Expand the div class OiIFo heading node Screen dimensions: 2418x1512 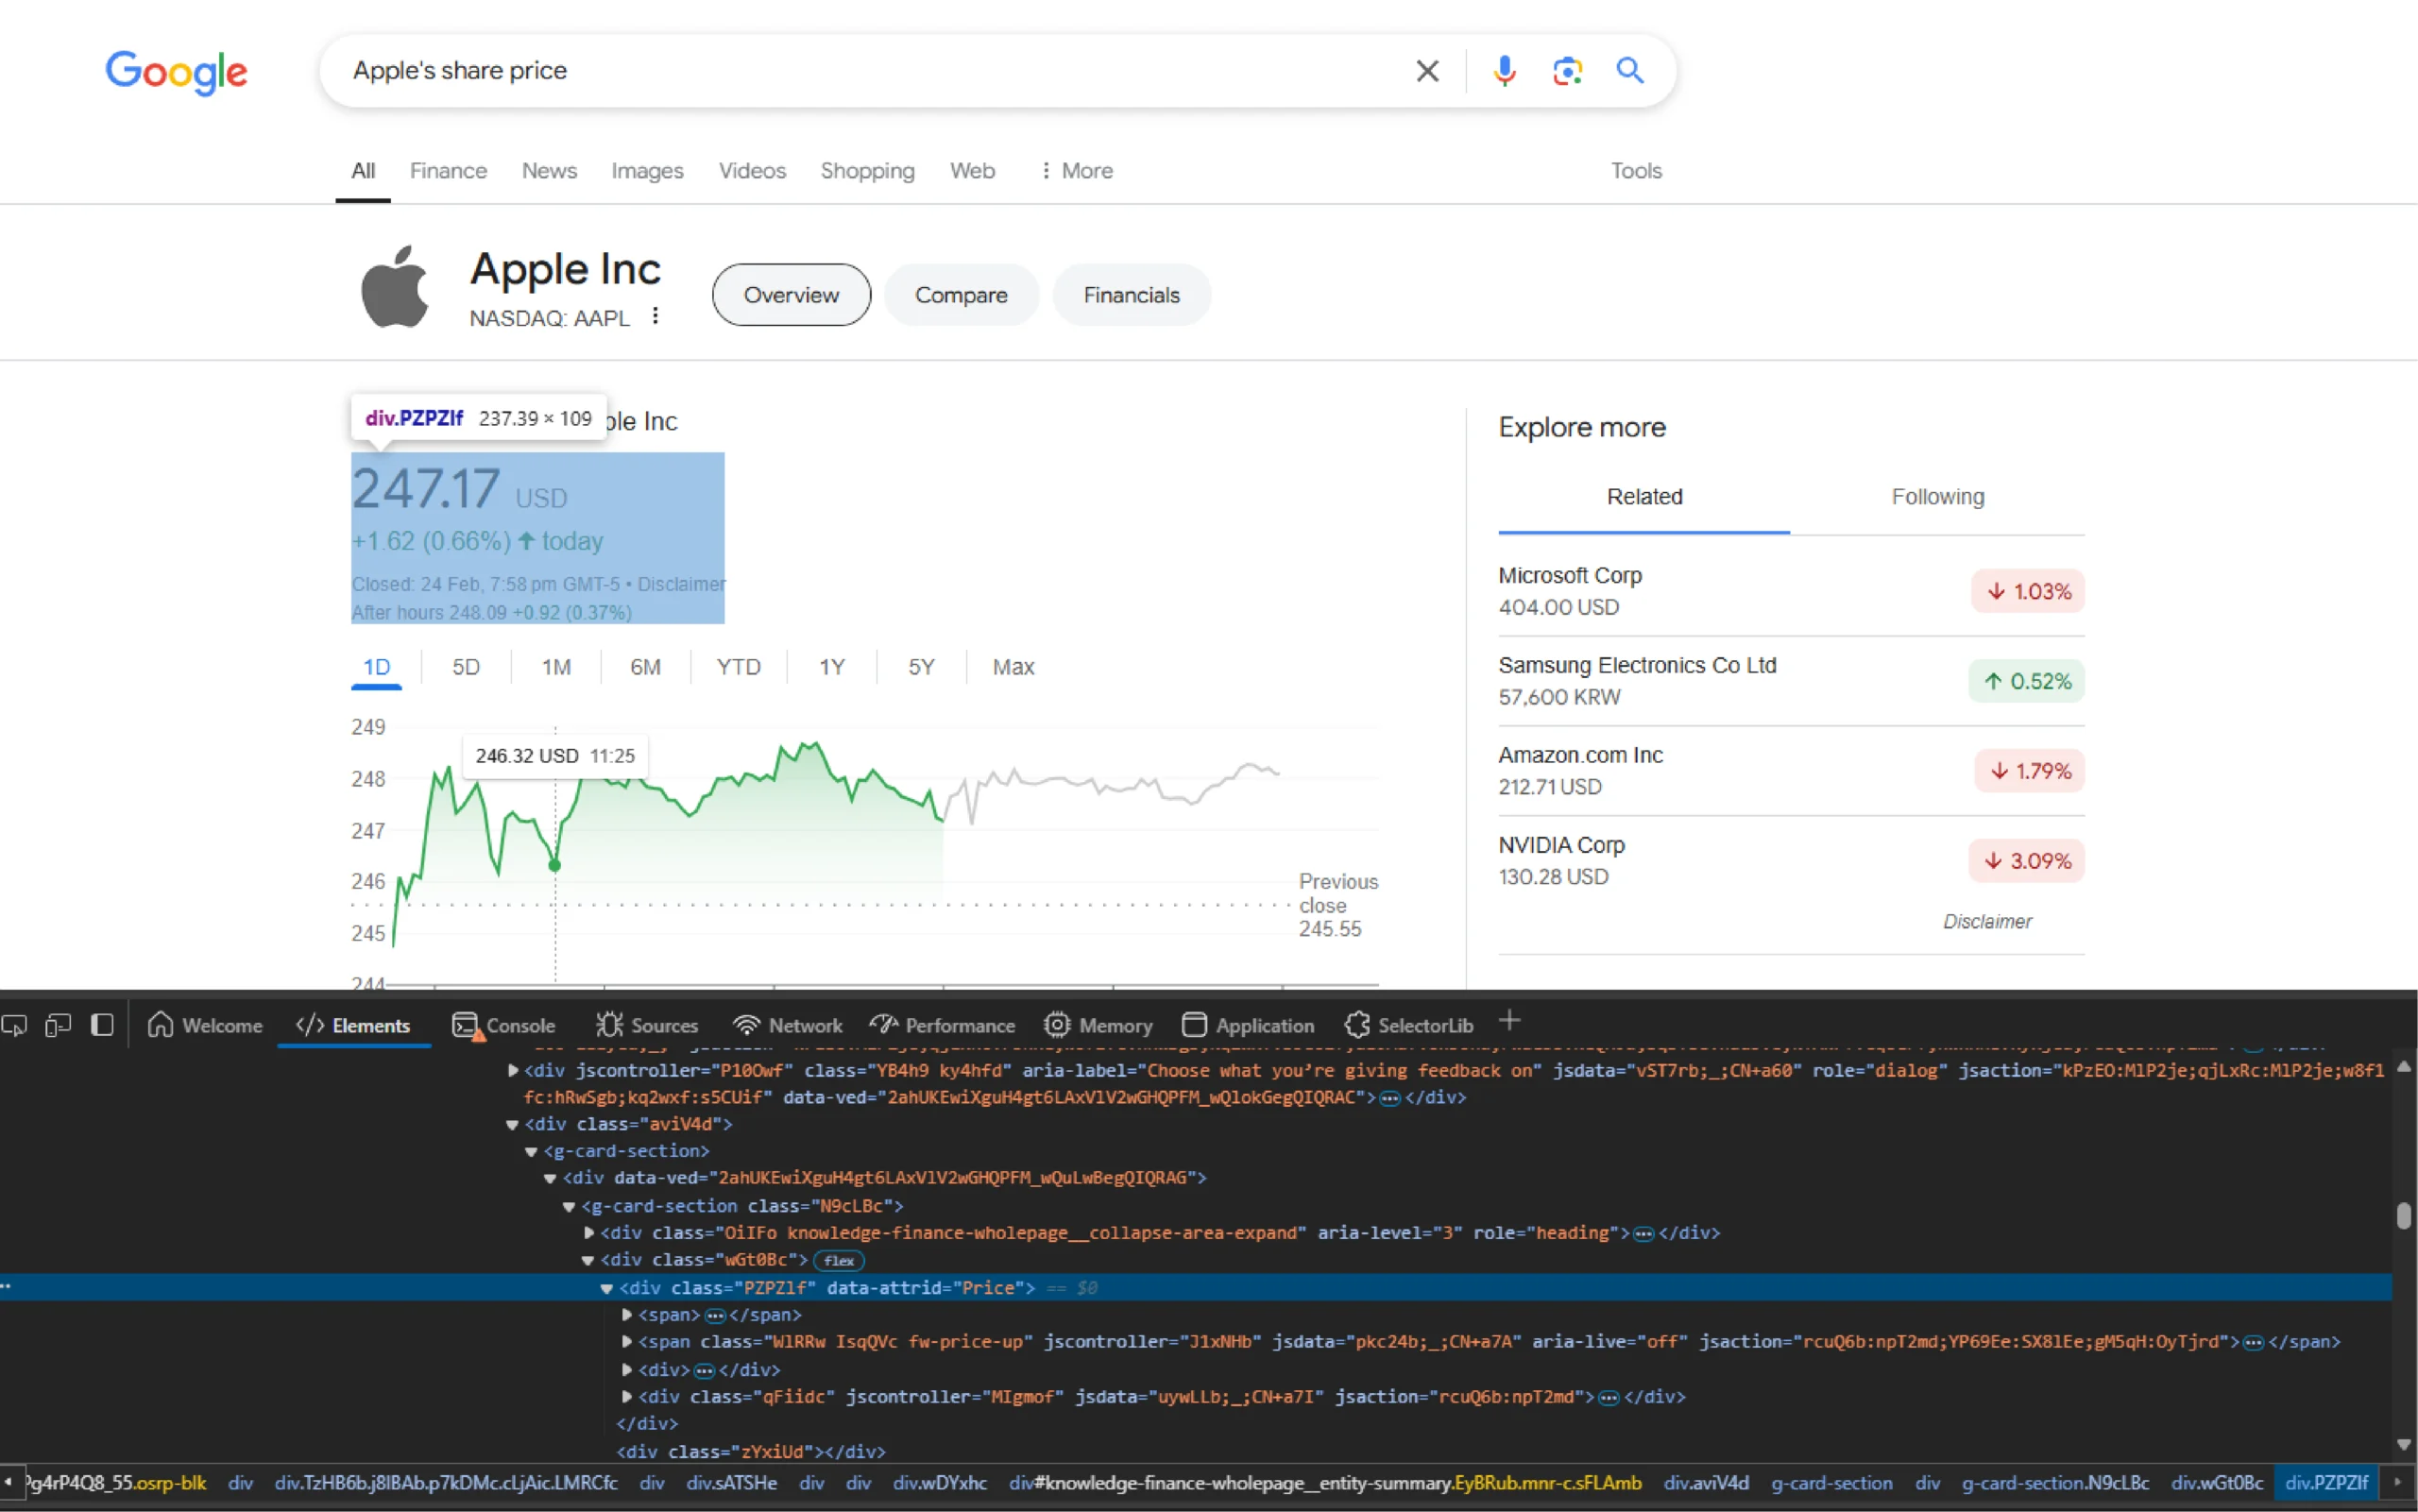pyautogui.click(x=589, y=1233)
